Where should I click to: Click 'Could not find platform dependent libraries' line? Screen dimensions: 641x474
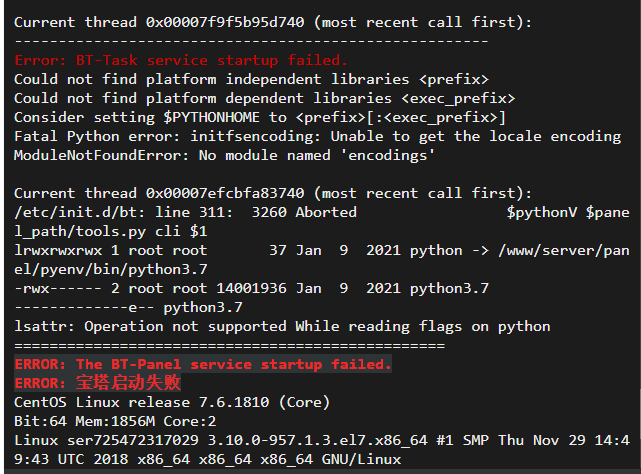[264, 99]
